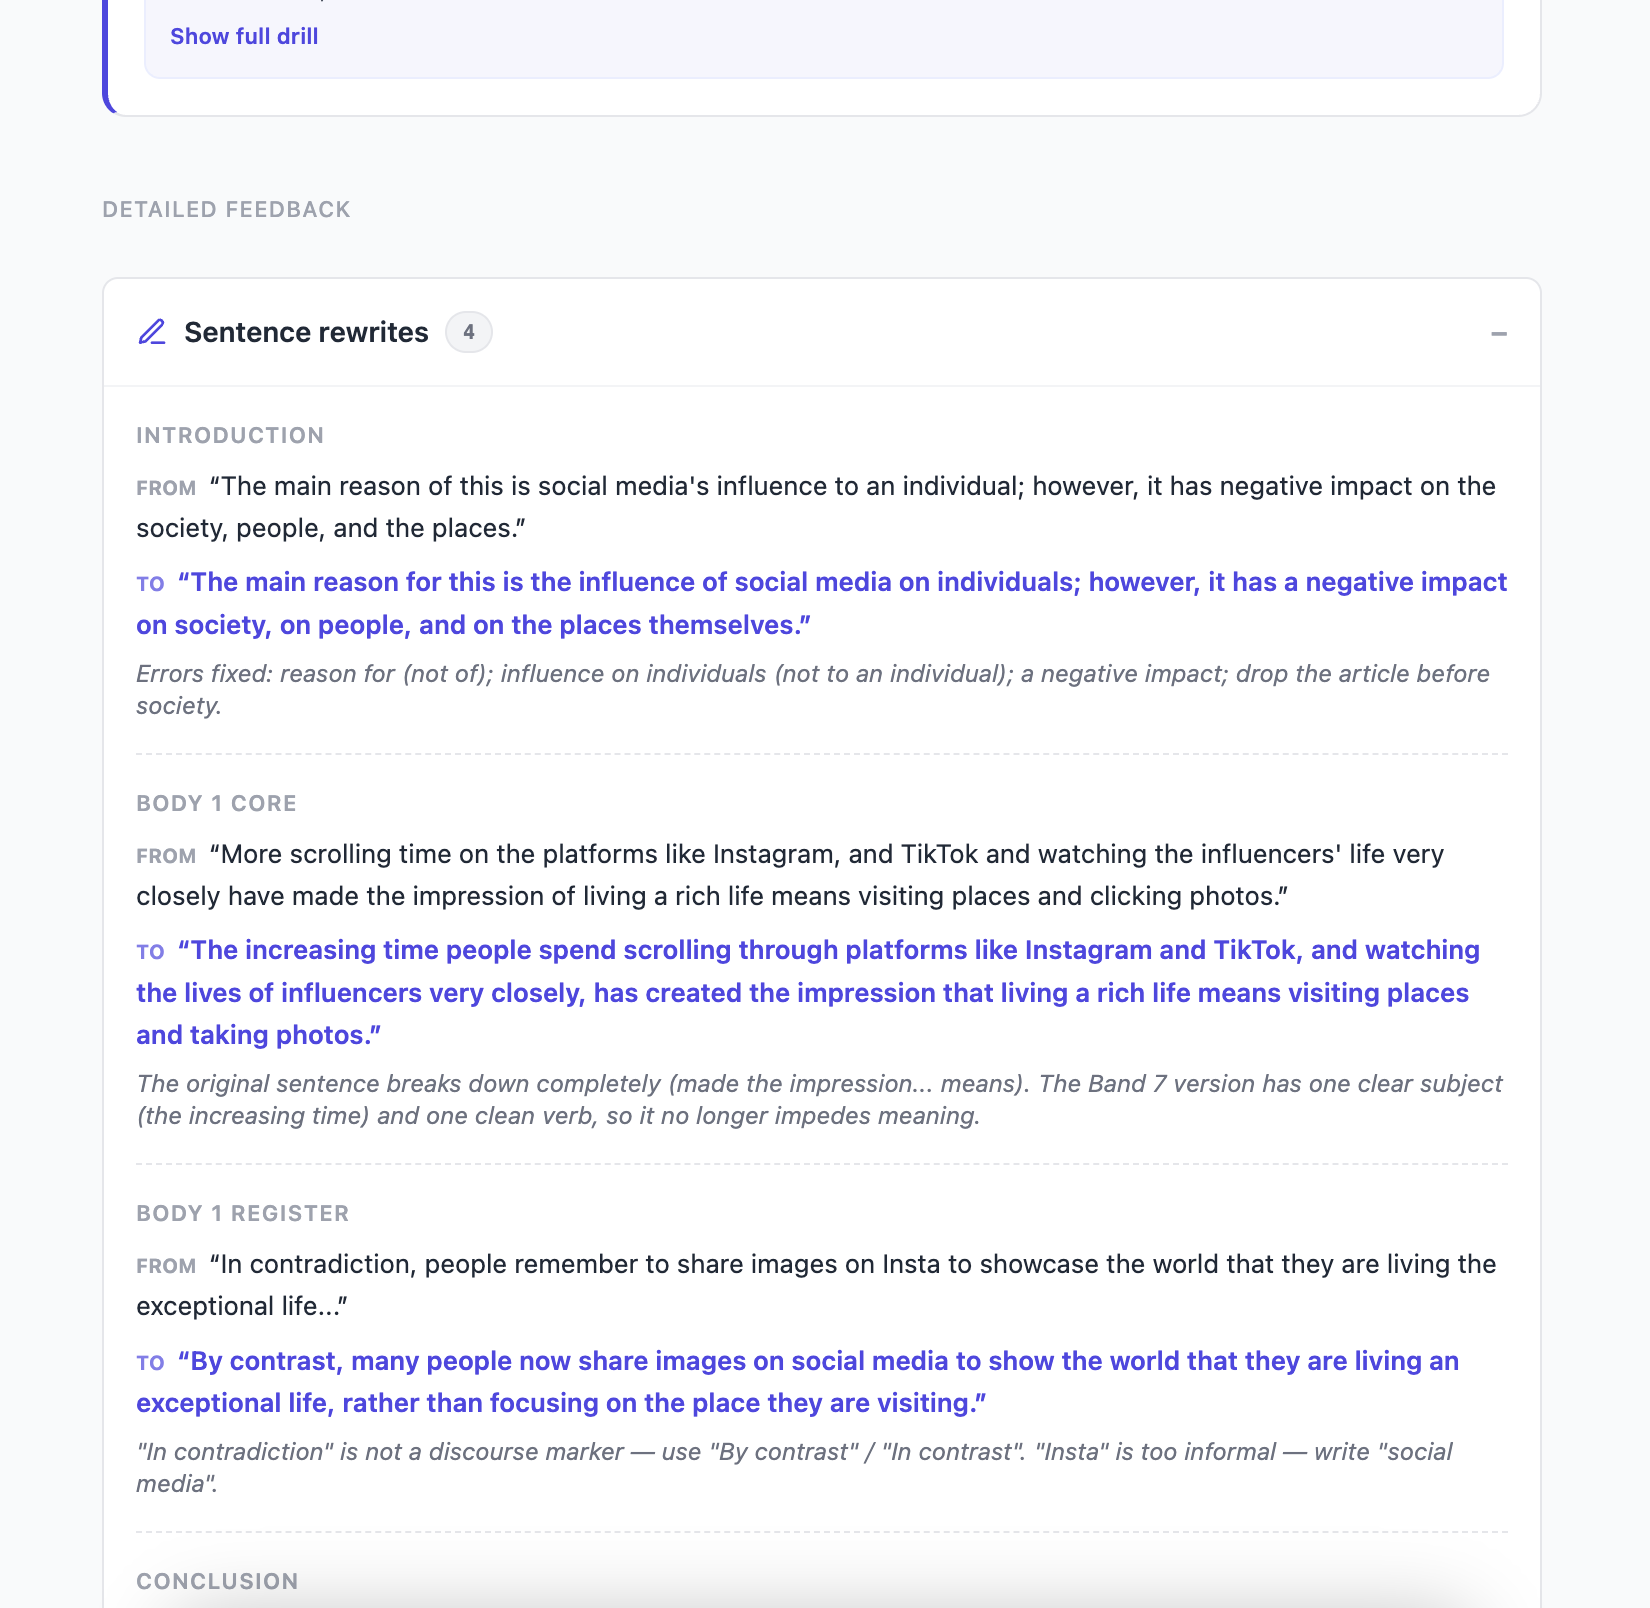Click the original sentence starting "In contradiction"
This screenshot has width=1650, height=1608.
[x=816, y=1285]
